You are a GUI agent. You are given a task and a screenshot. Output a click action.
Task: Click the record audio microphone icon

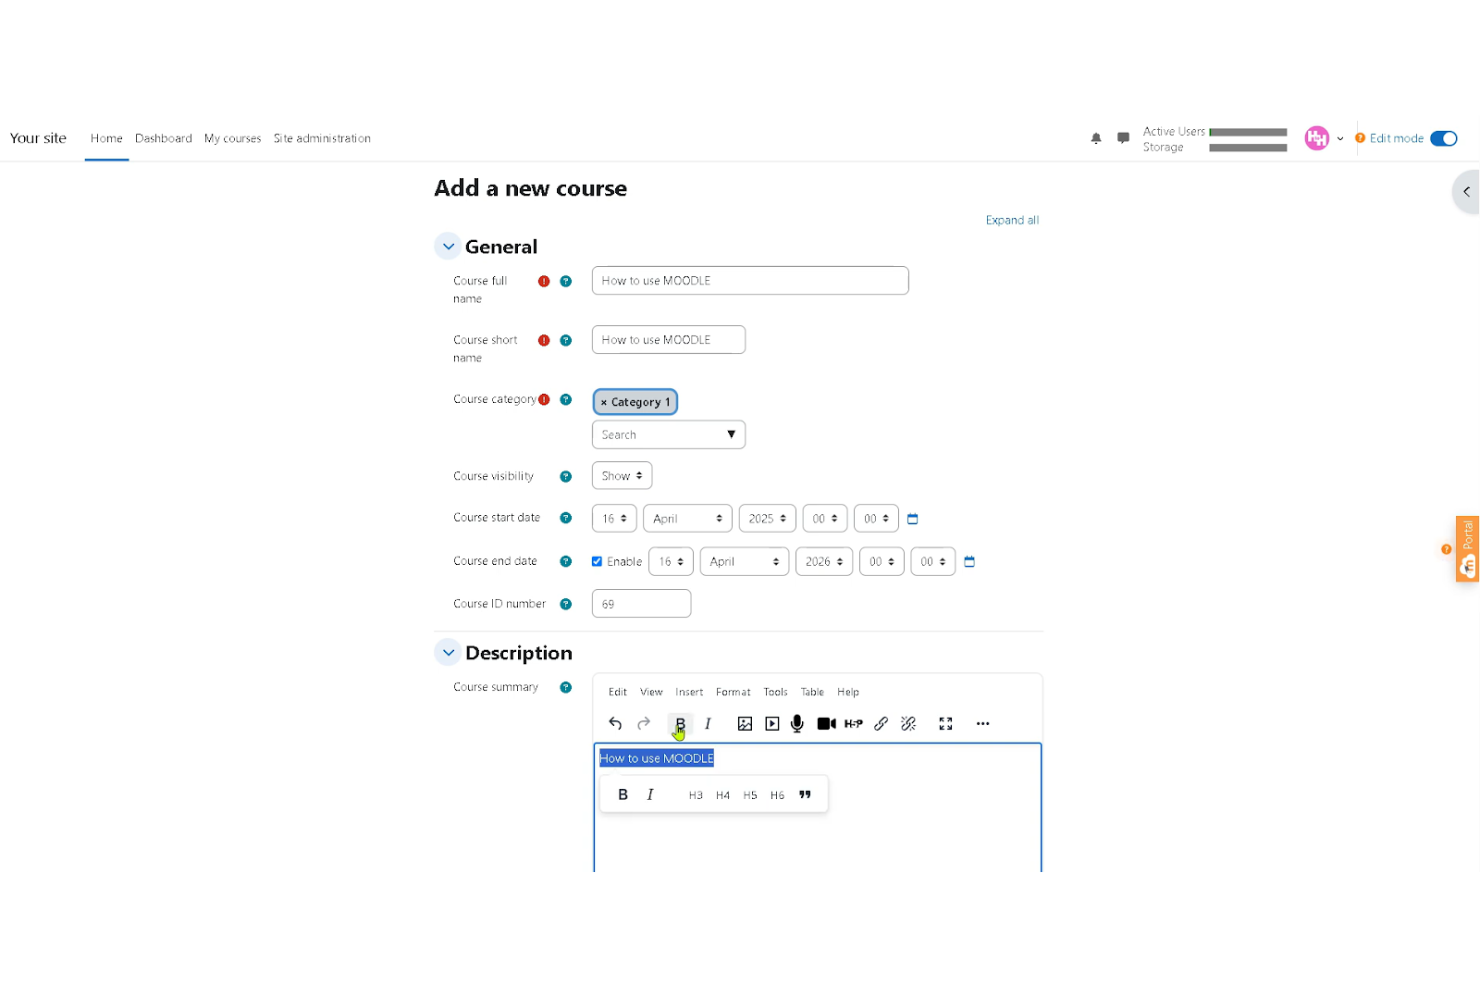(797, 723)
